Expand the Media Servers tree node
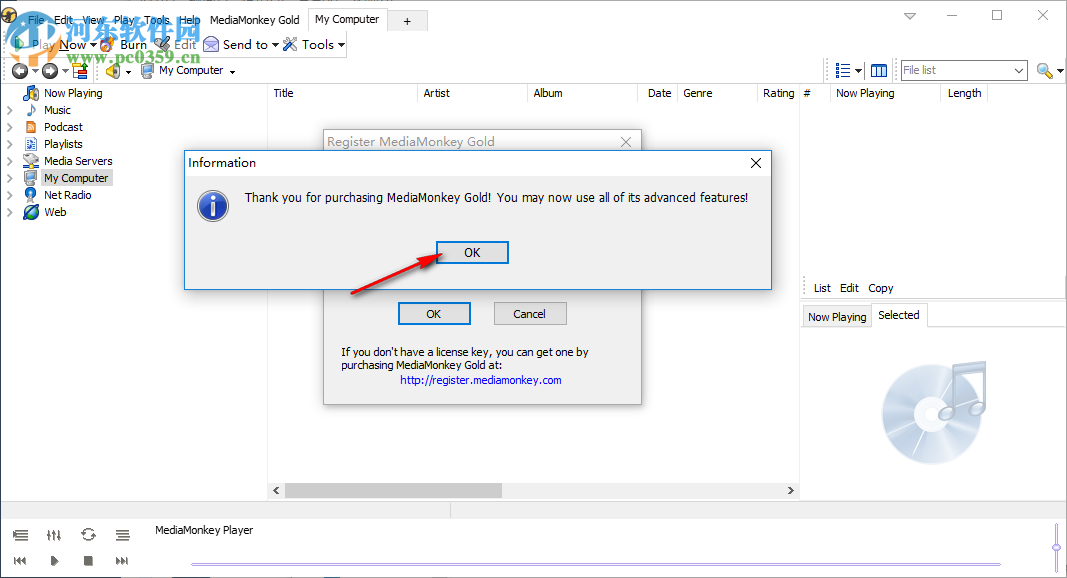1067x578 pixels. point(10,161)
